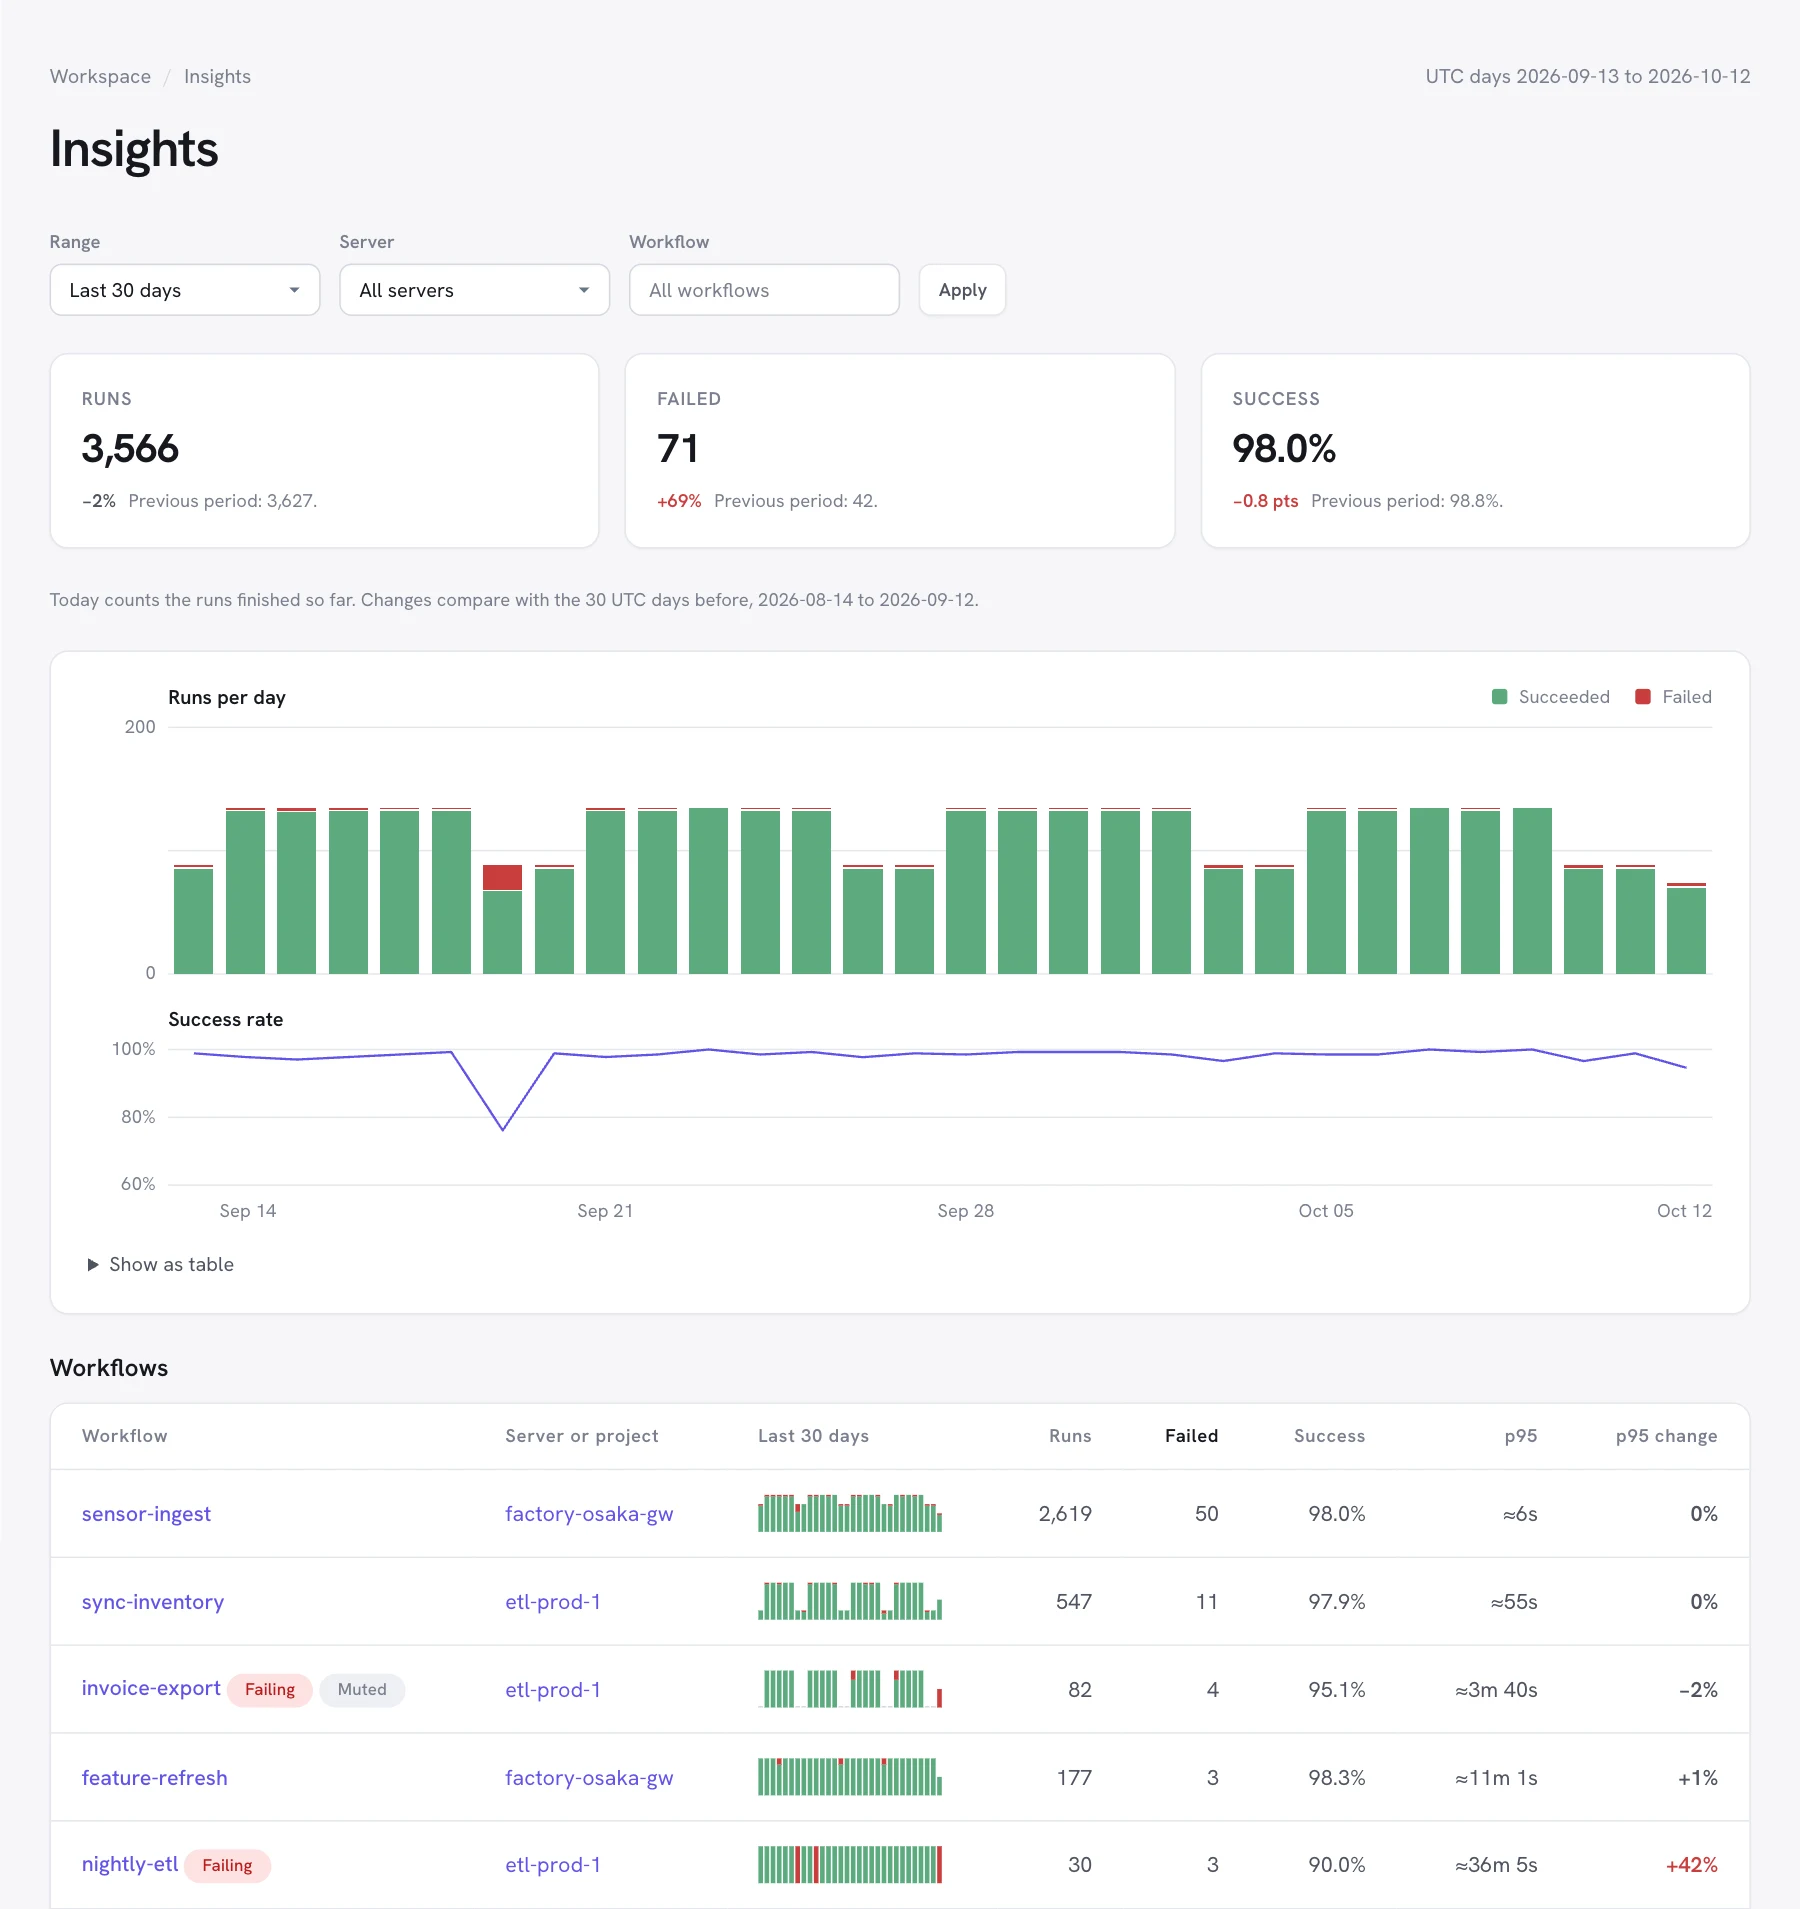This screenshot has height=1909, width=1800.
Task: Toggle the Failed legend swatch
Action: (1642, 697)
